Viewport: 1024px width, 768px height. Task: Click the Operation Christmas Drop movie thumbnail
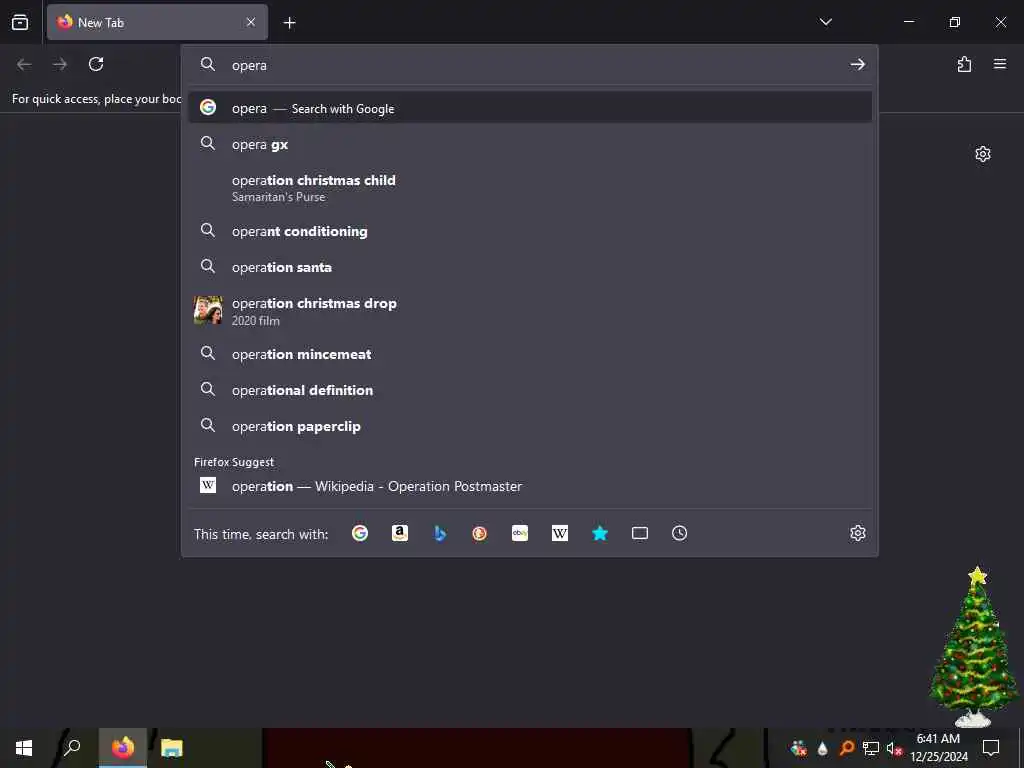[x=208, y=310]
